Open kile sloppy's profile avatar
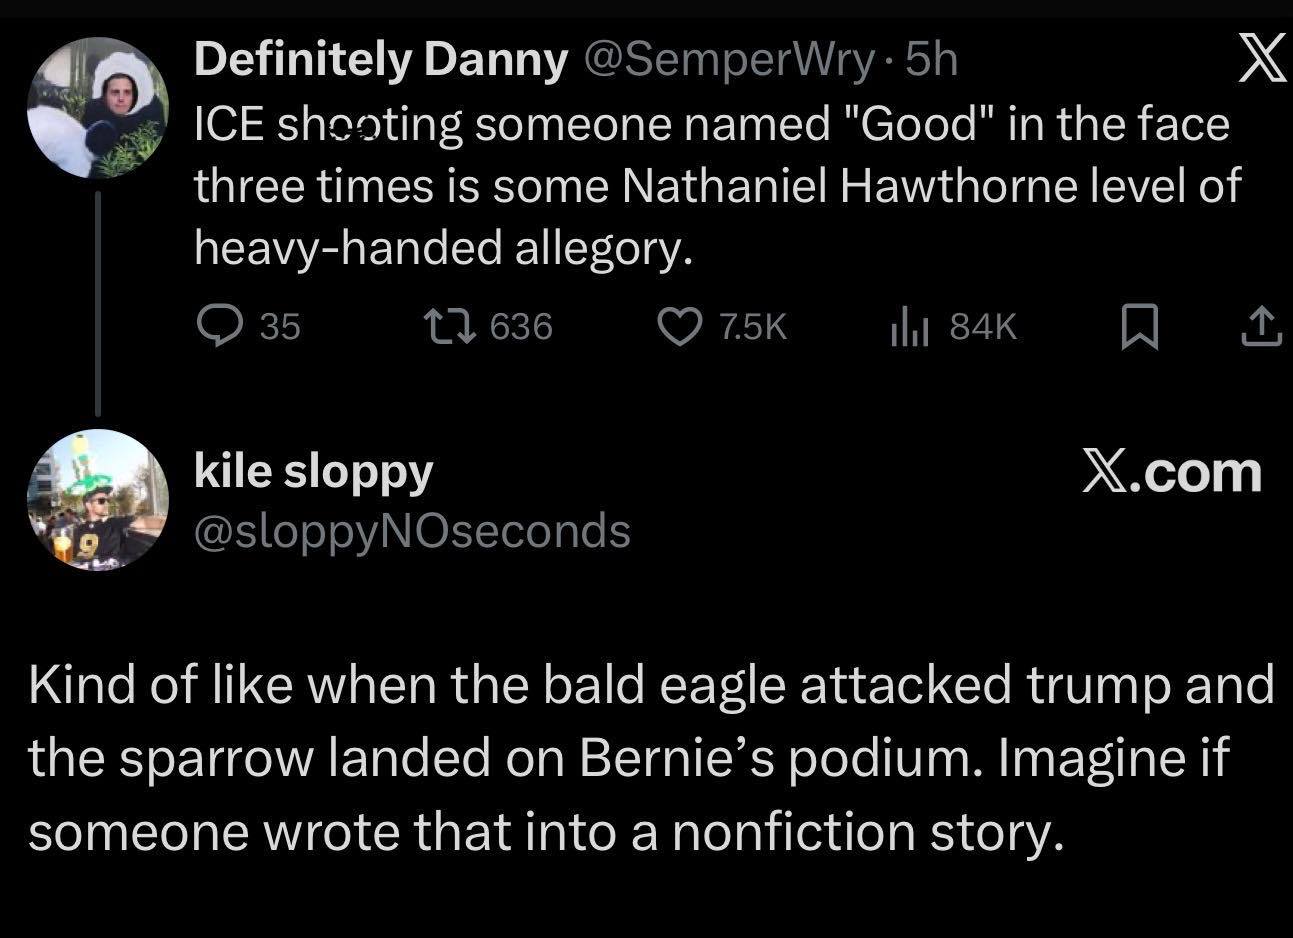The height and width of the screenshot is (938, 1293). (97, 500)
